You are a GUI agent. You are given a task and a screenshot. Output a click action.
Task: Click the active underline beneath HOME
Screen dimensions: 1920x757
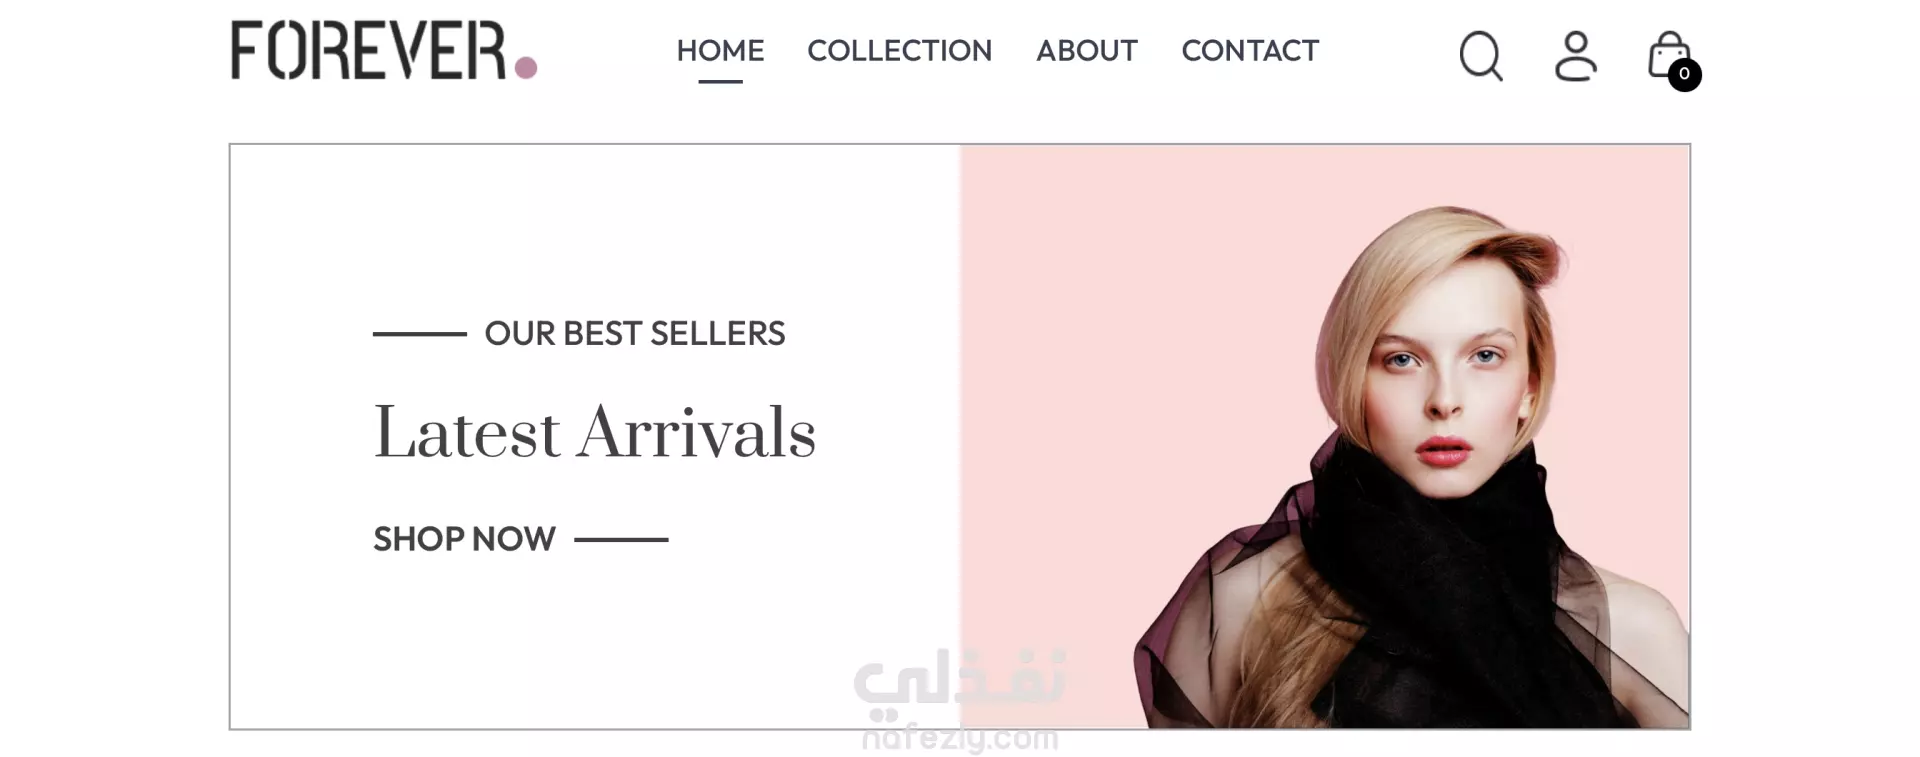tap(720, 81)
